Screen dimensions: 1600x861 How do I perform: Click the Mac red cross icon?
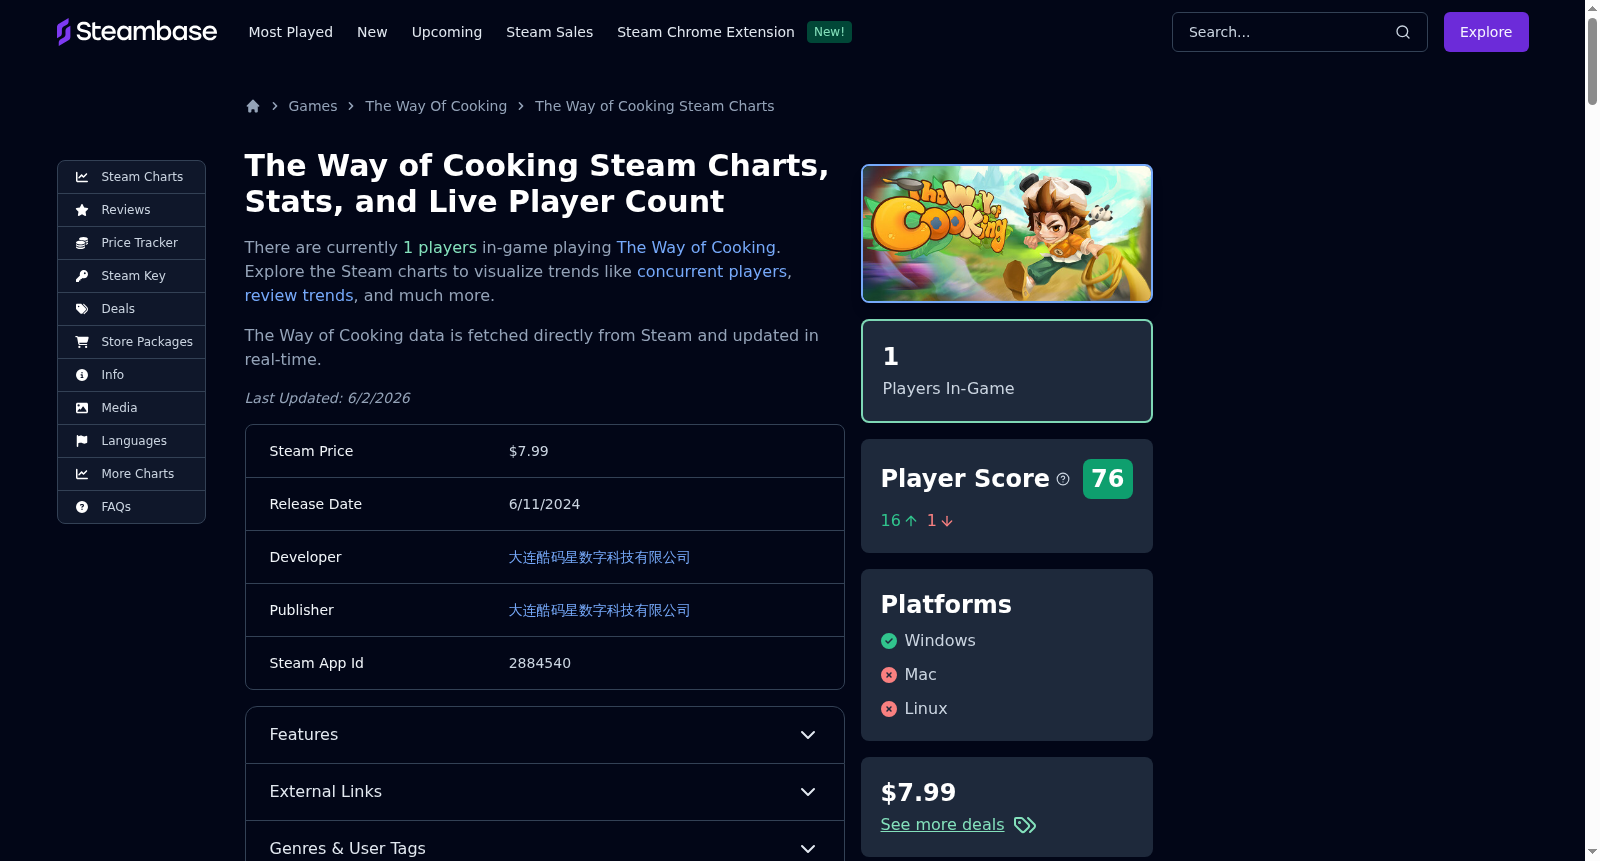click(889, 675)
